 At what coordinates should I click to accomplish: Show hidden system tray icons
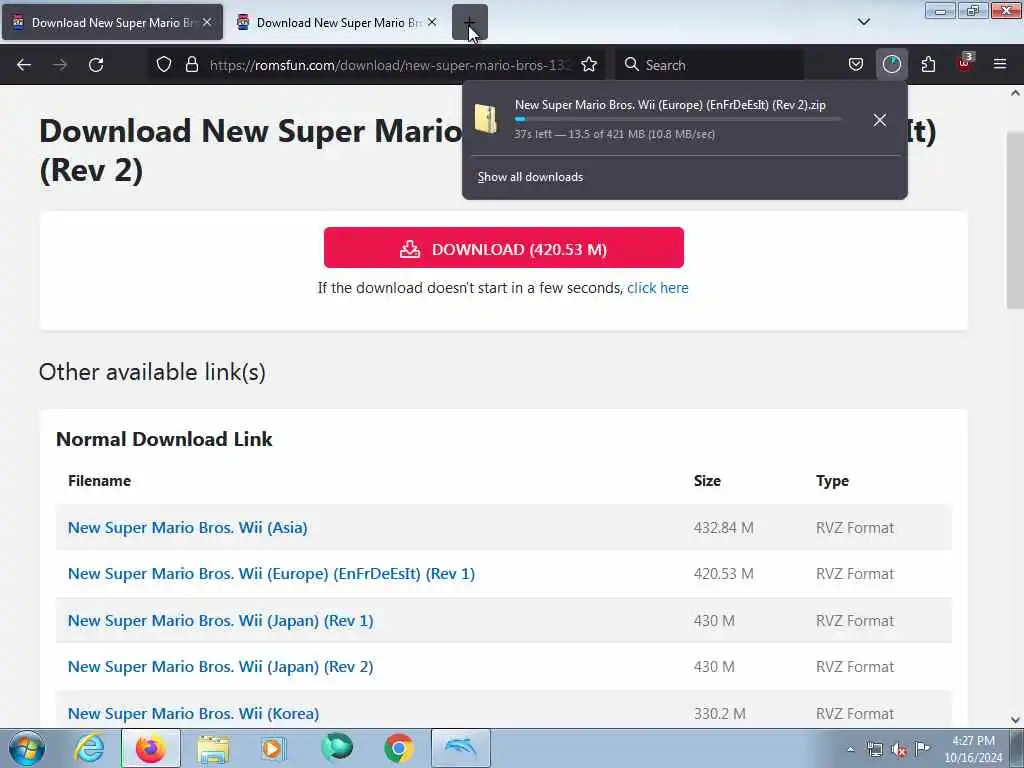coord(850,749)
